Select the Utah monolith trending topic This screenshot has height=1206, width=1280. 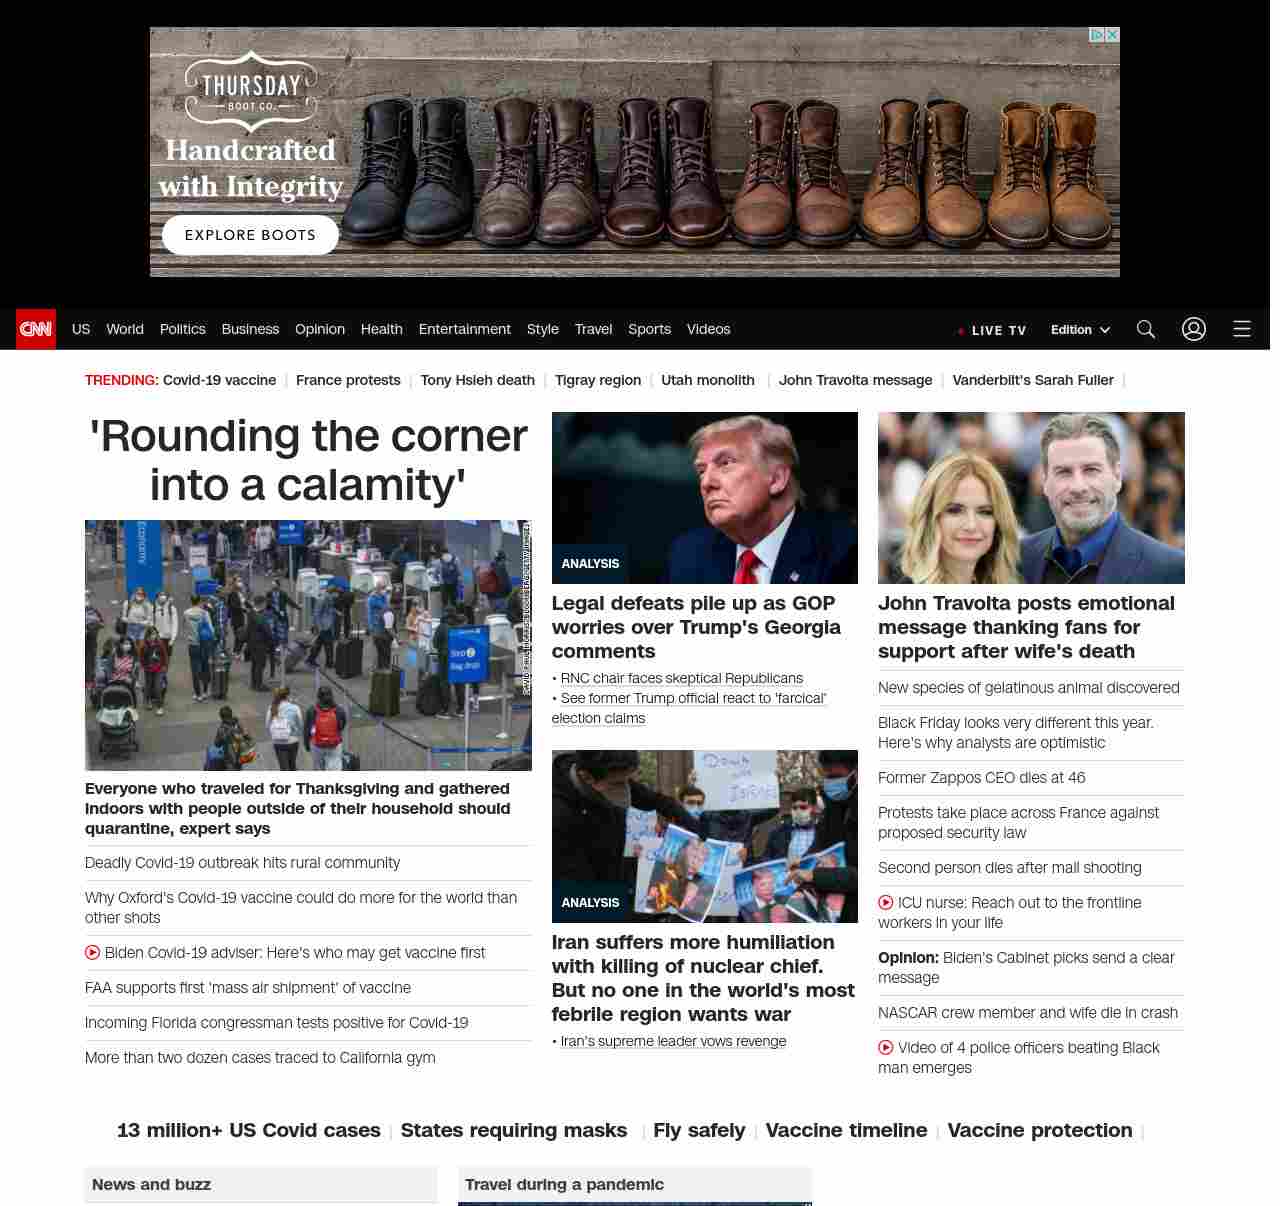[x=707, y=380]
